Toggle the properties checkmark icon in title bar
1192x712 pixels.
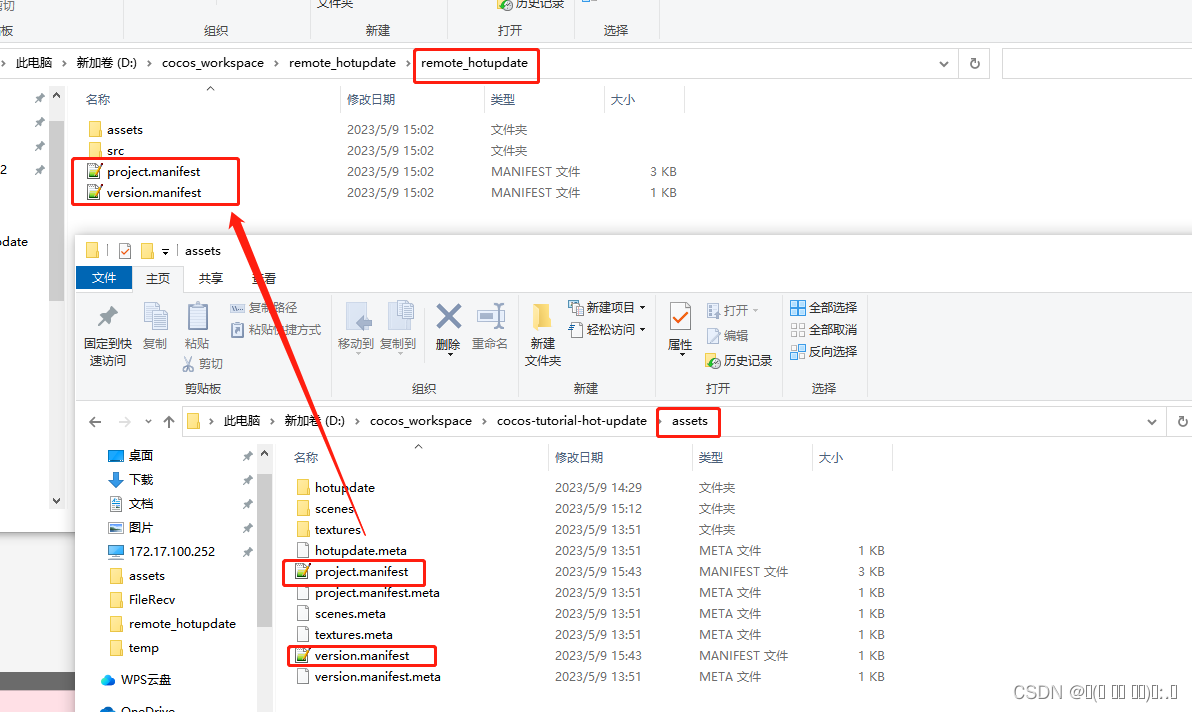pos(125,251)
